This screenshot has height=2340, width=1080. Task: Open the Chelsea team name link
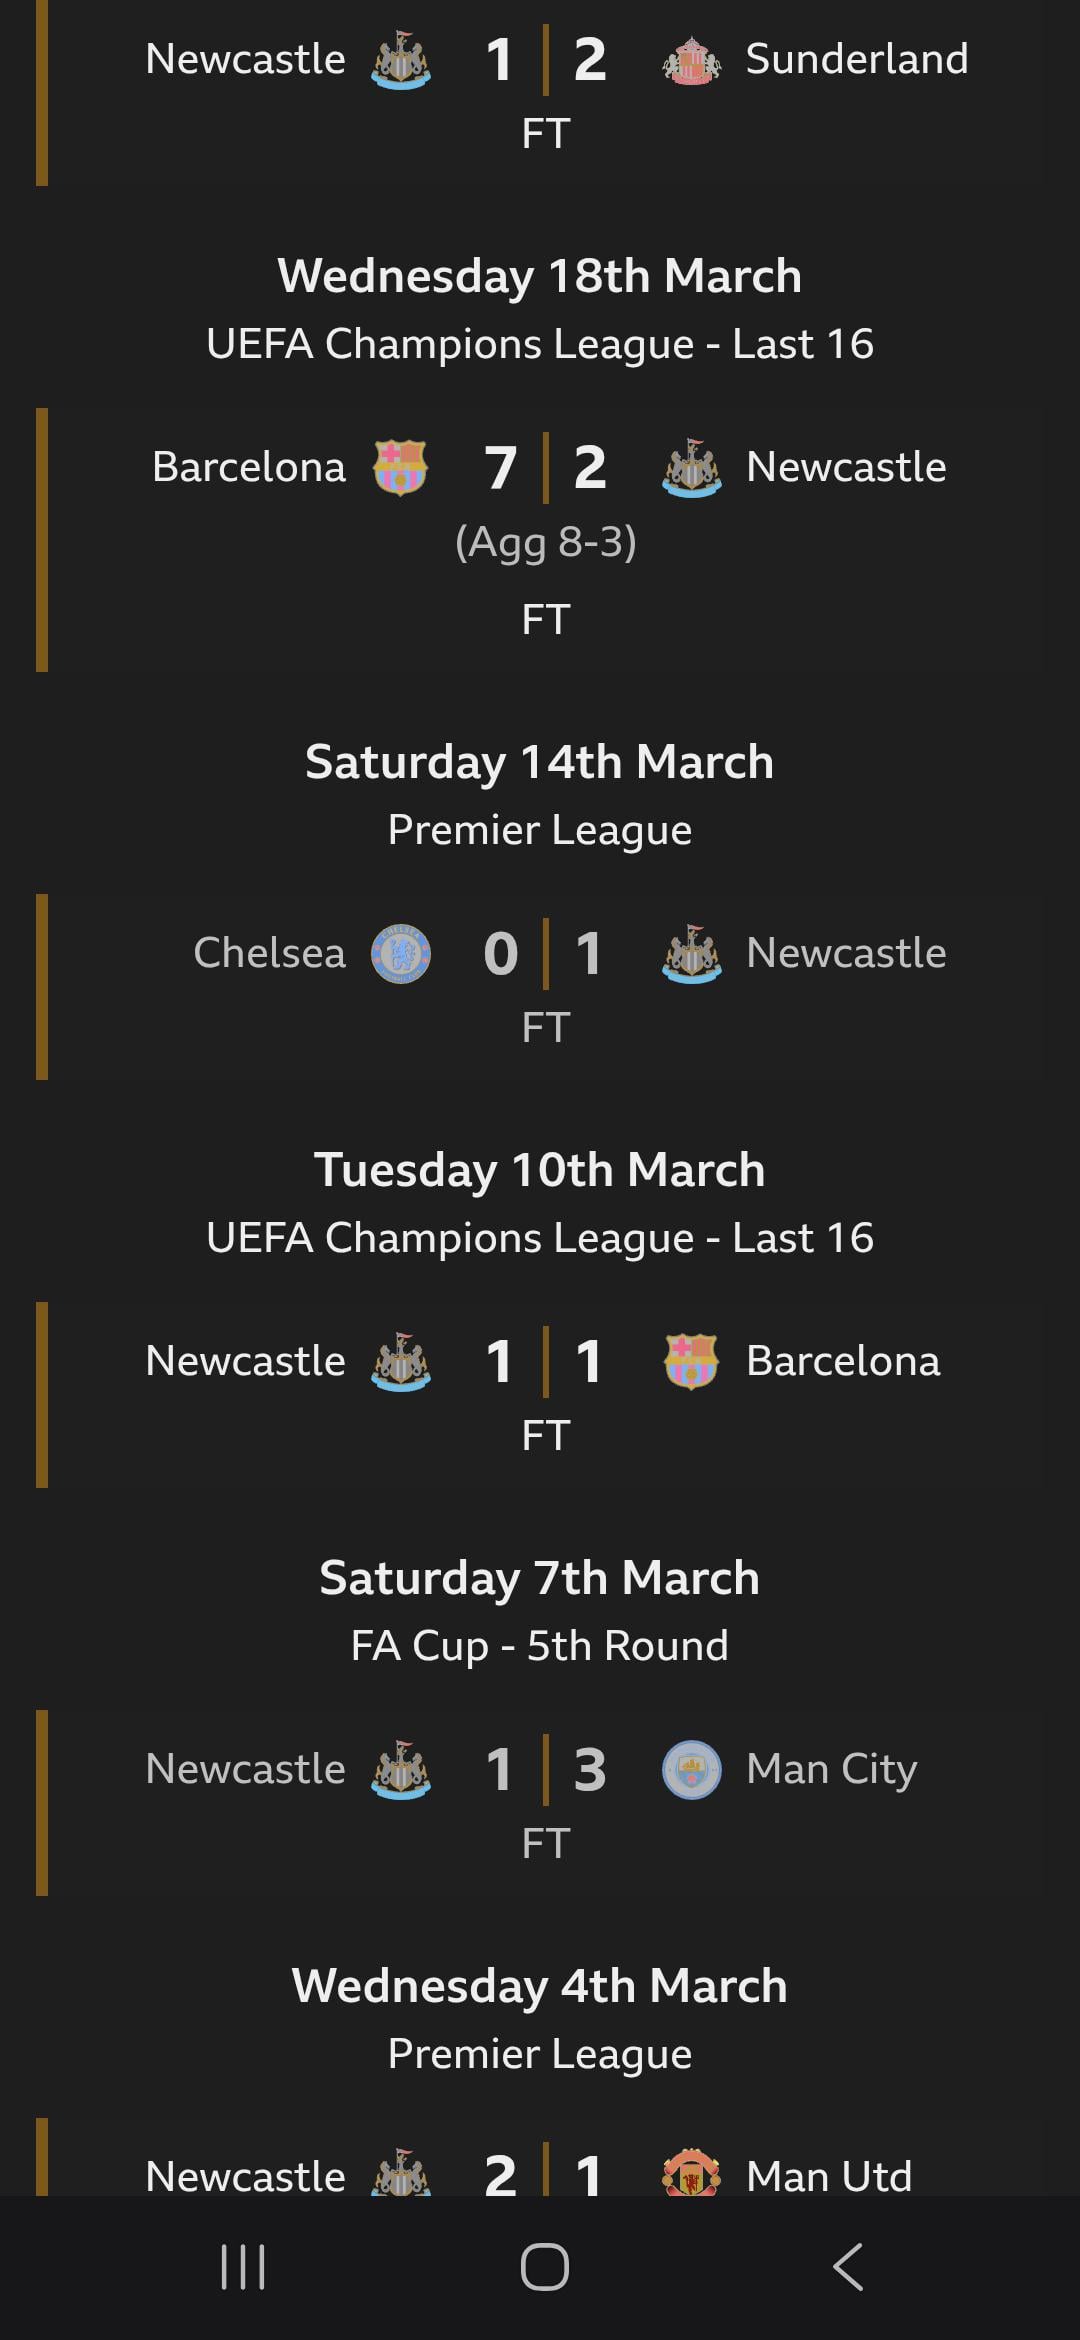click(269, 954)
